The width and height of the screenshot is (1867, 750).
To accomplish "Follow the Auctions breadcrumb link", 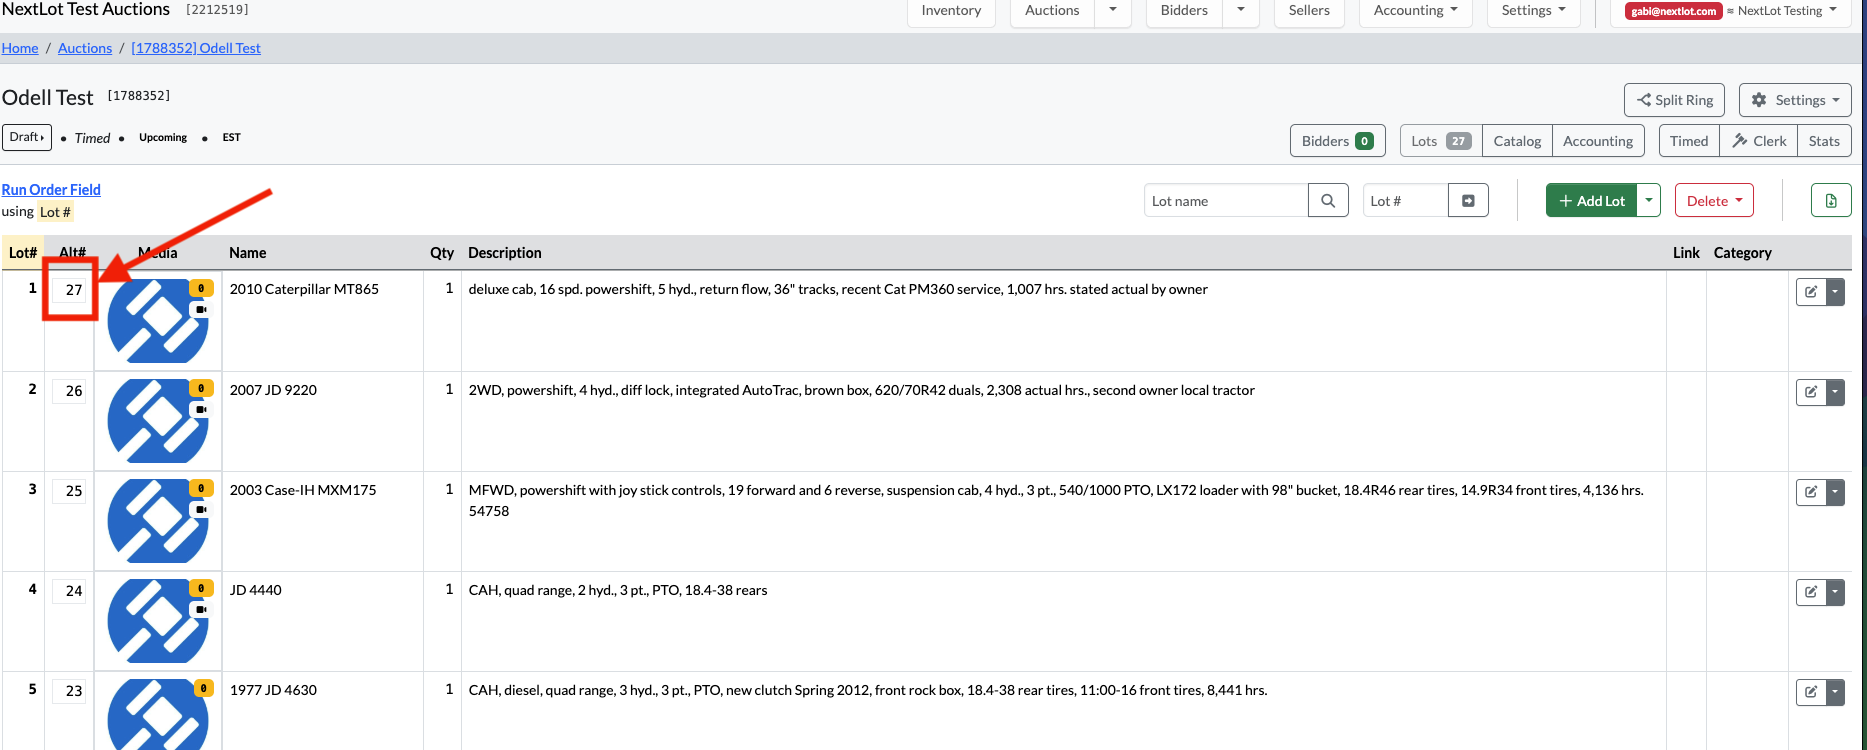I will click(85, 48).
